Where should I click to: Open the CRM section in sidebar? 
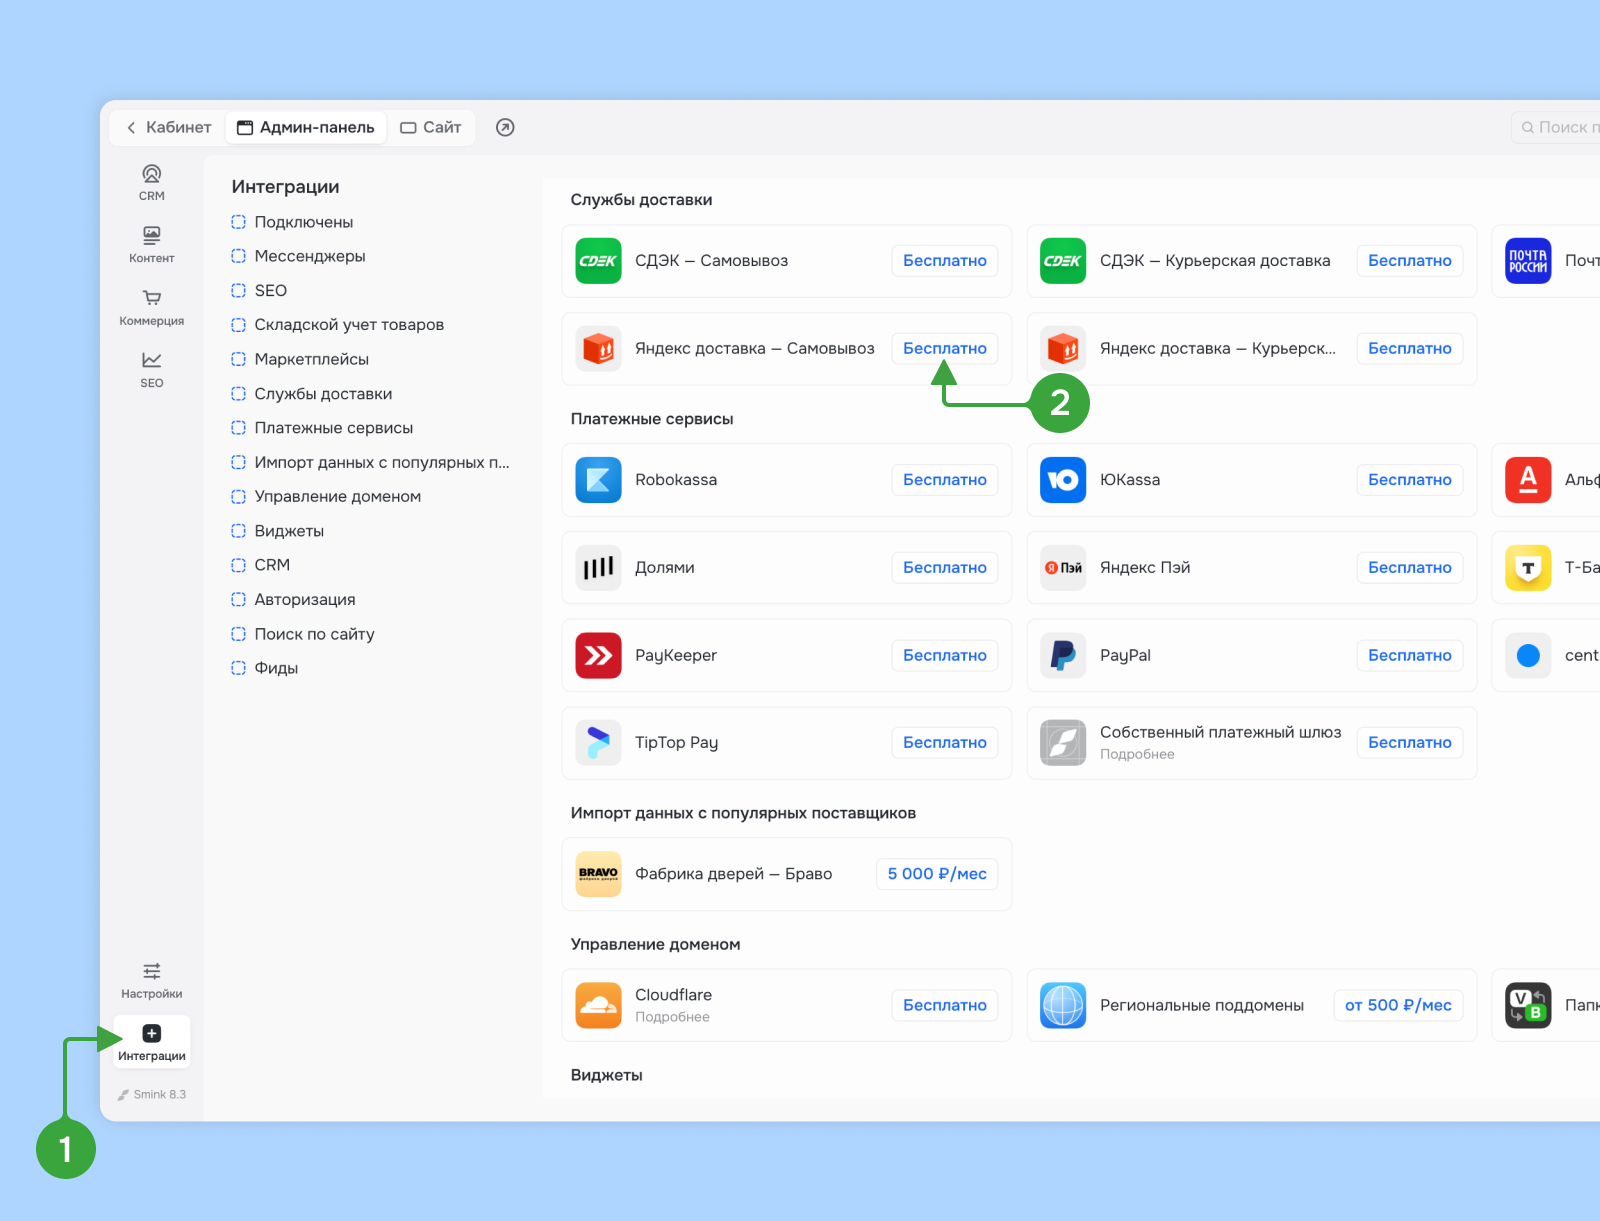(x=152, y=183)
